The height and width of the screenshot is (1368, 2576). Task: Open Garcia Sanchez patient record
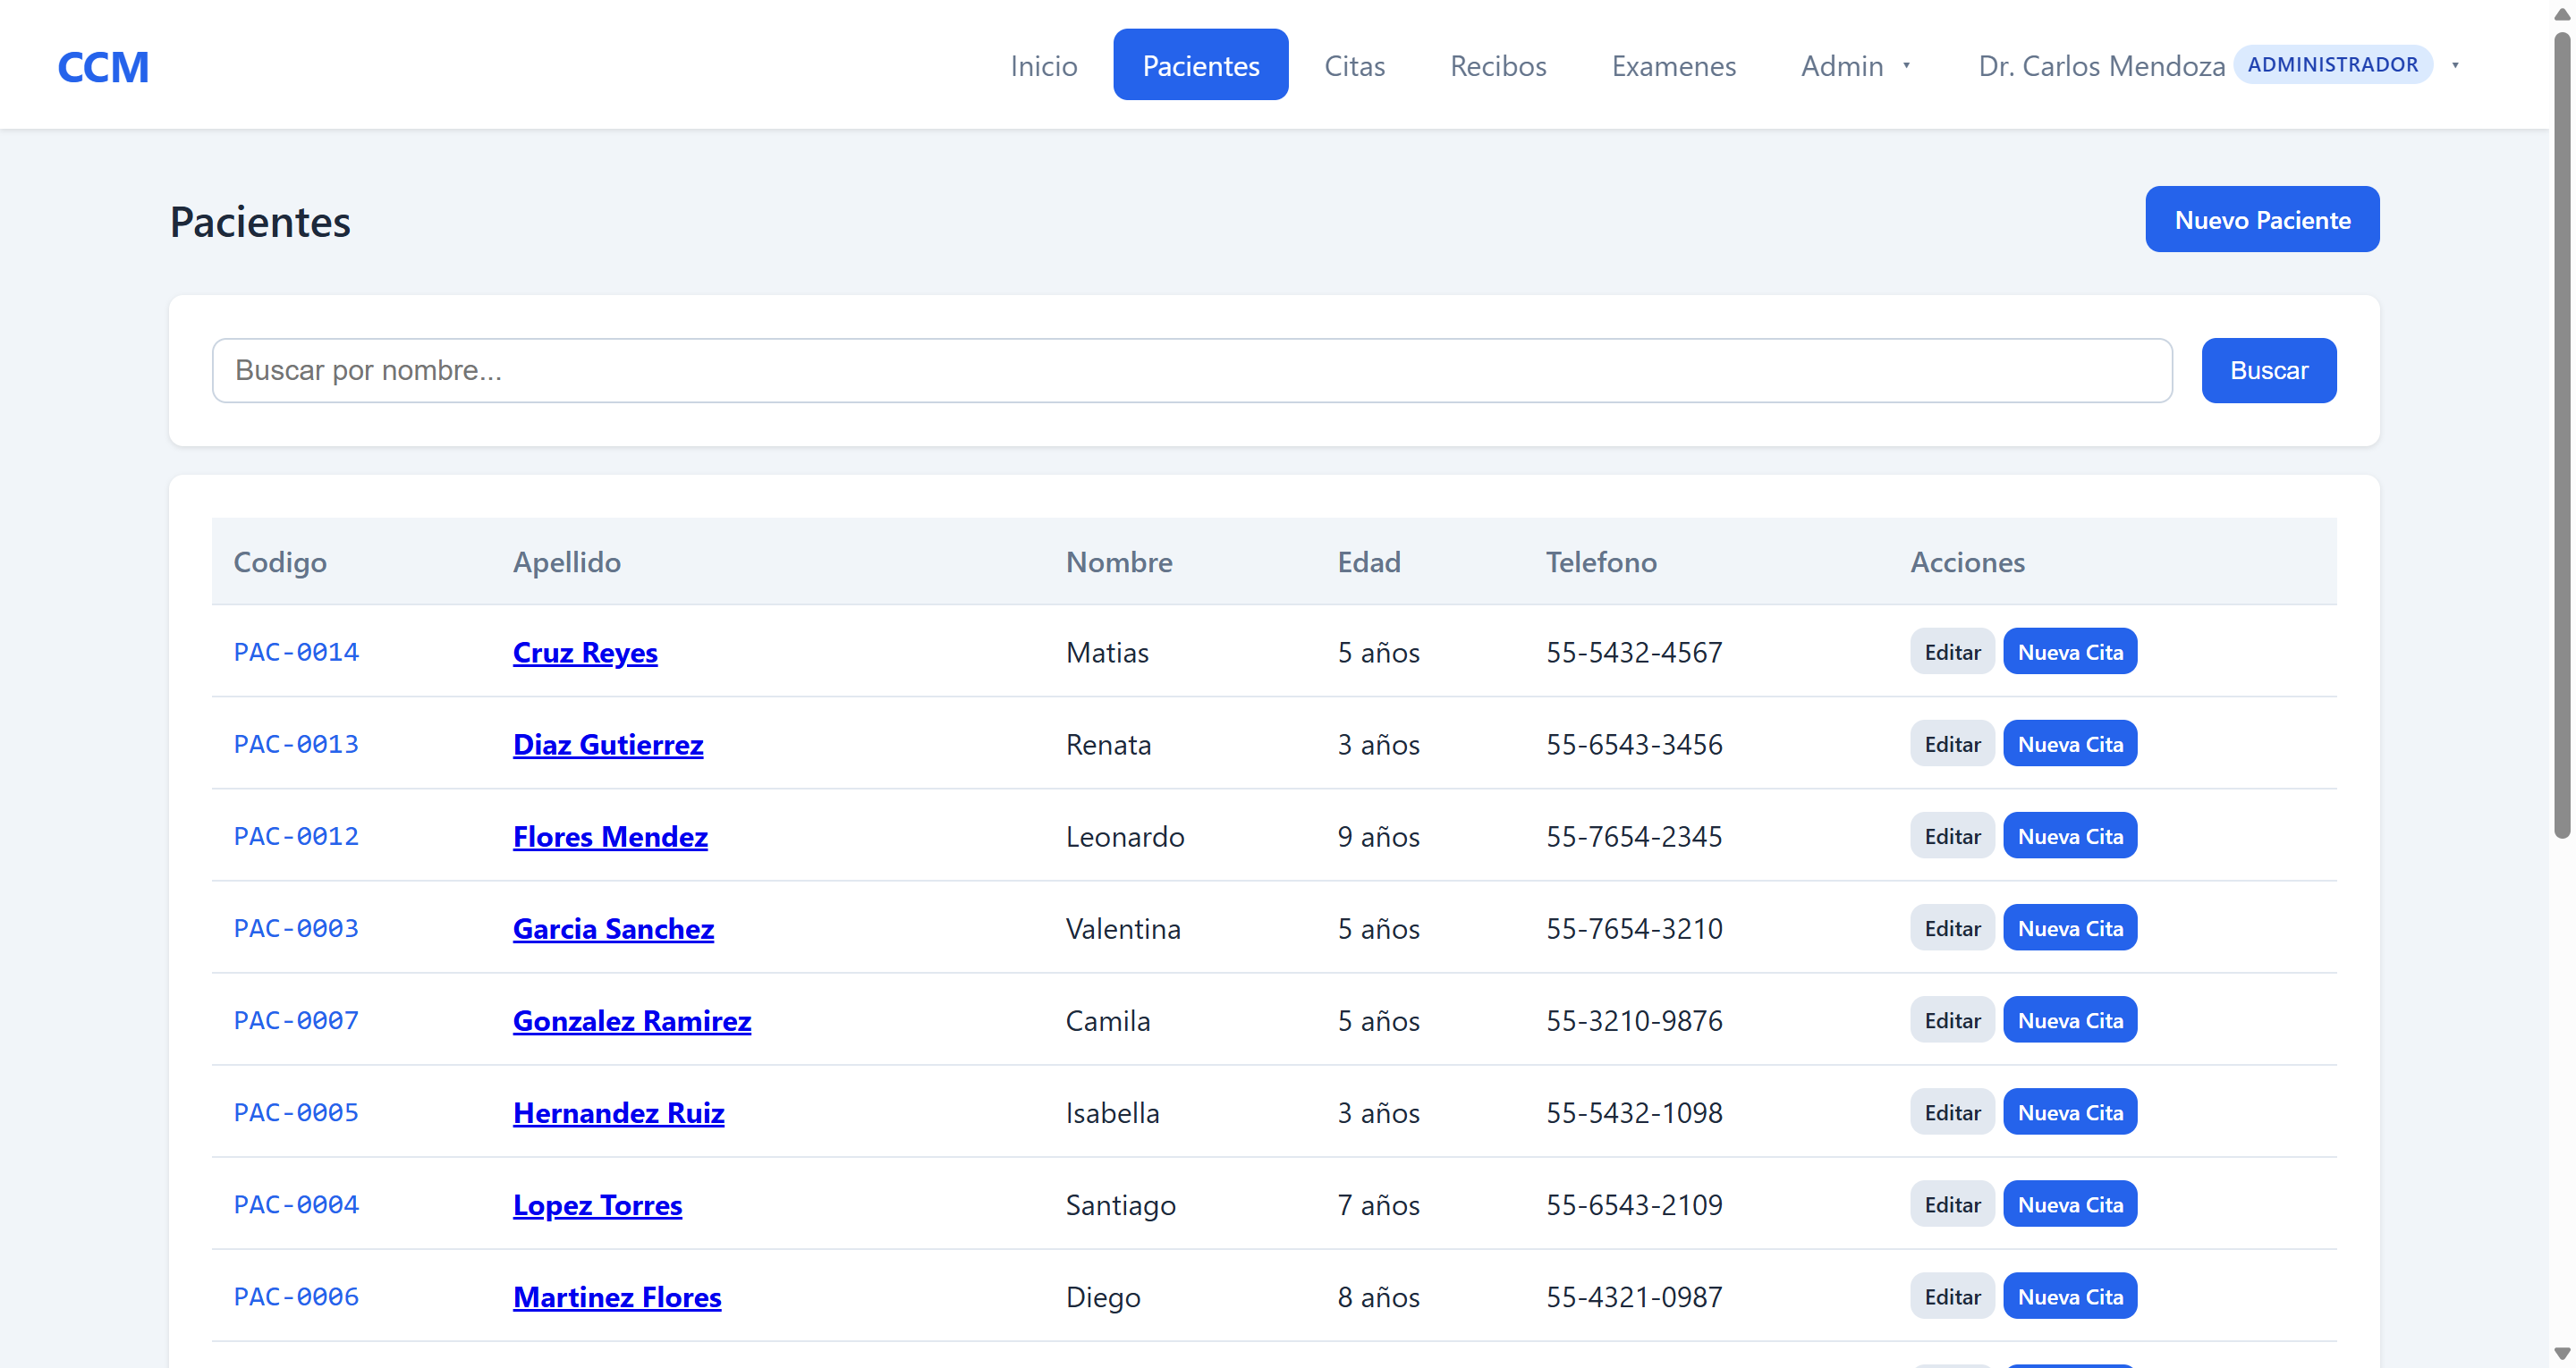point(613,929)
